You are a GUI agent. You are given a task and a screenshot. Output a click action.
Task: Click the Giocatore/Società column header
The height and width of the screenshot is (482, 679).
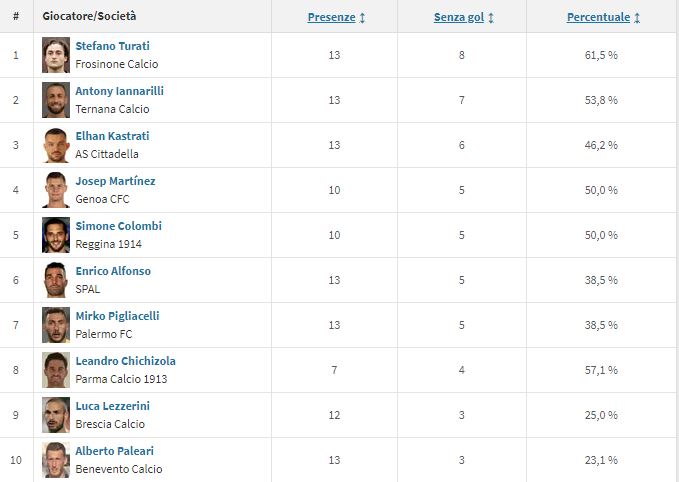click(90, 17)
